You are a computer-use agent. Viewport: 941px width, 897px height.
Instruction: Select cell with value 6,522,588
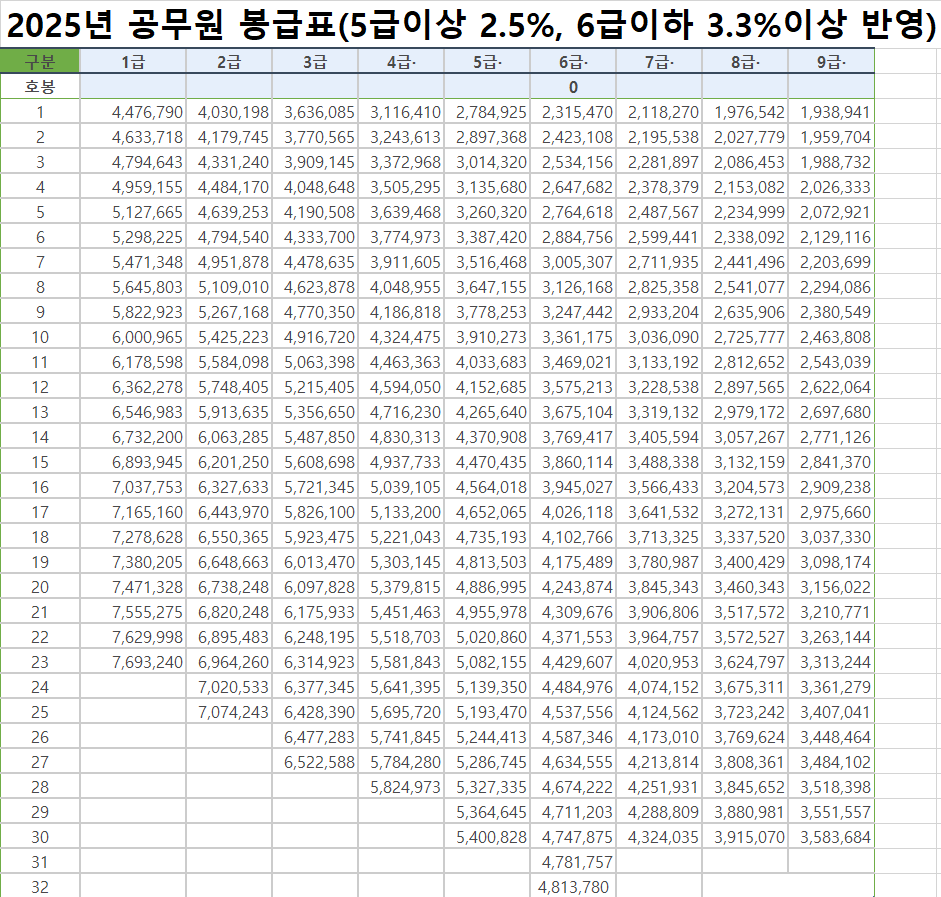[314, 762]
